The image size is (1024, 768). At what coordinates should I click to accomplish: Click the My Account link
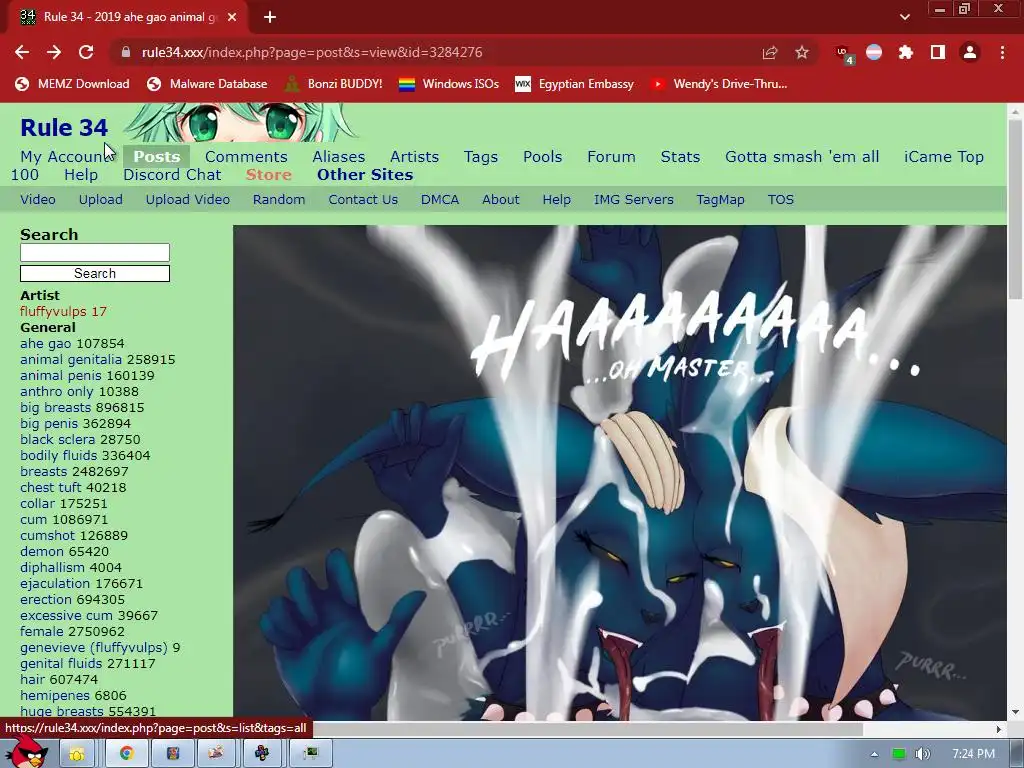65,157
